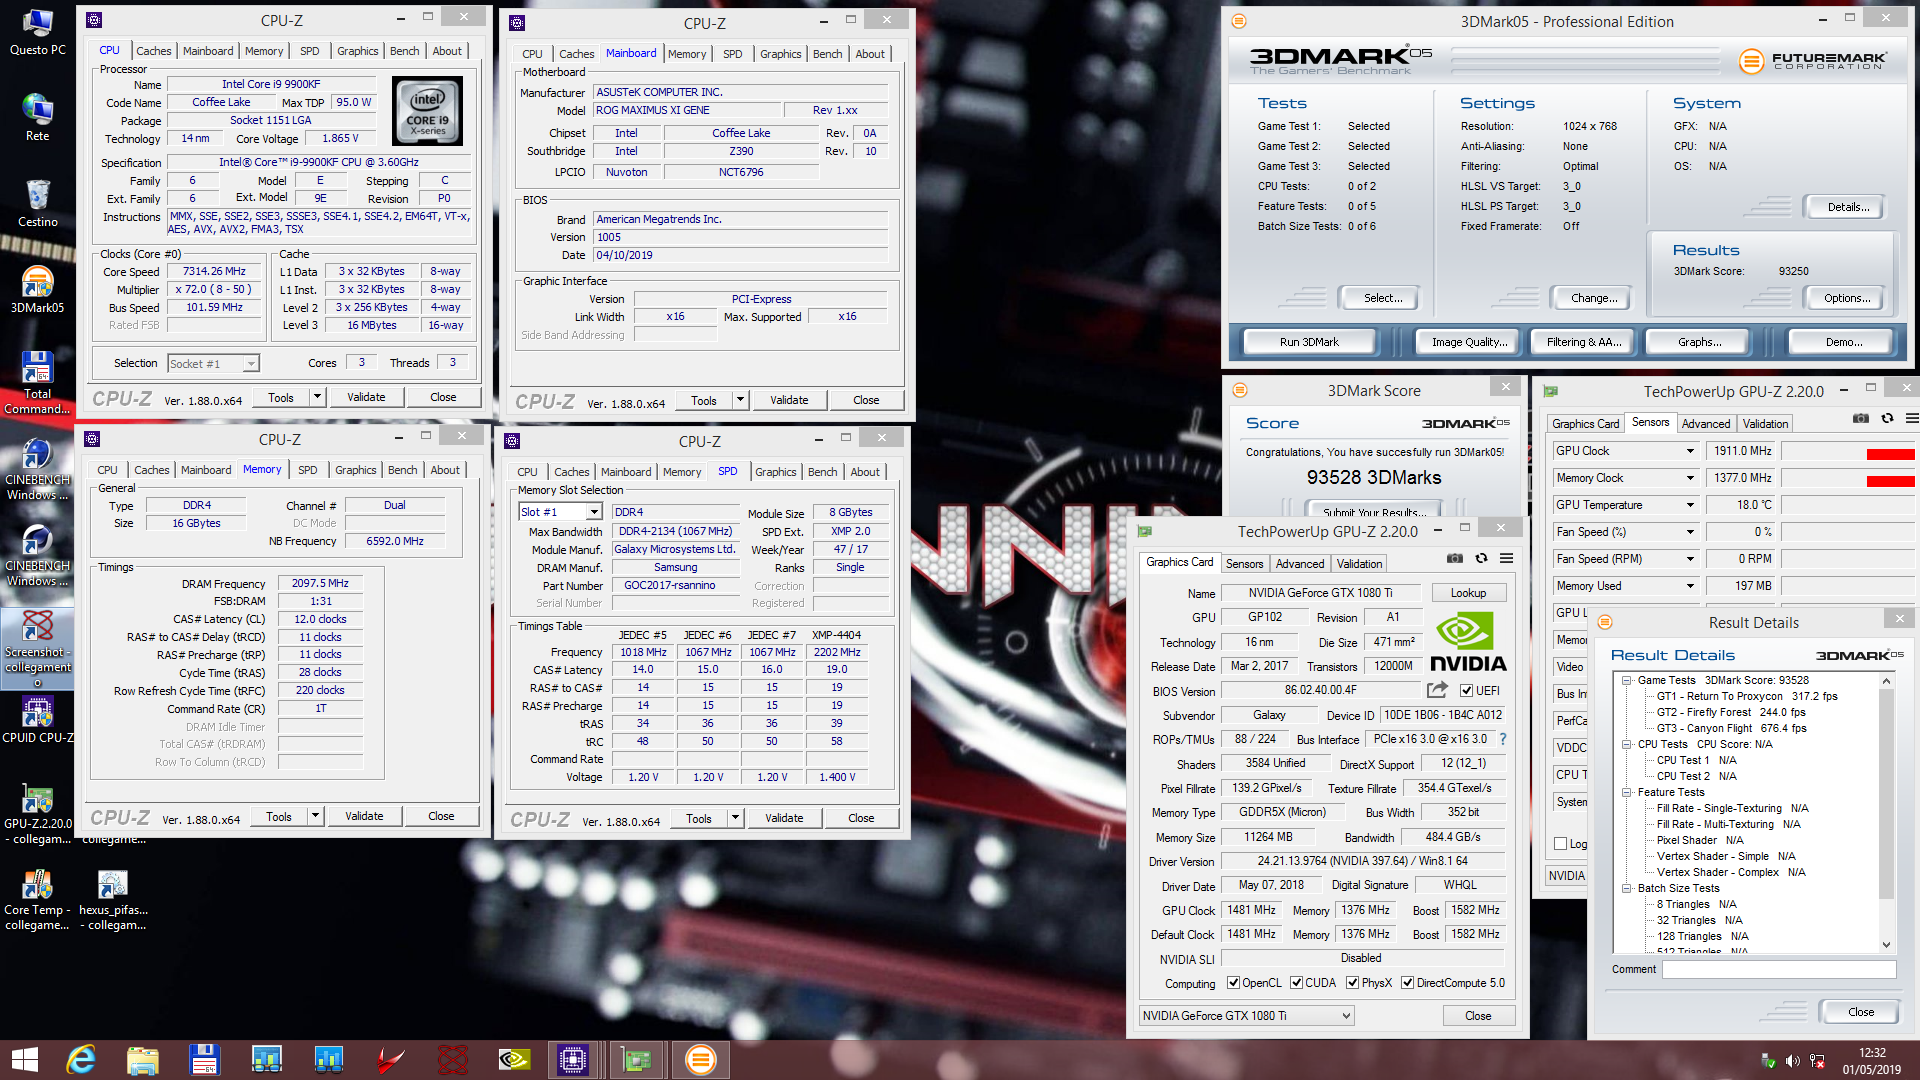The width and height of the screenshot is (1920, 1080).
Task: Click Memory Clock red sensor graph bar
Action: pyautogui.click(x=1891, y=481)
